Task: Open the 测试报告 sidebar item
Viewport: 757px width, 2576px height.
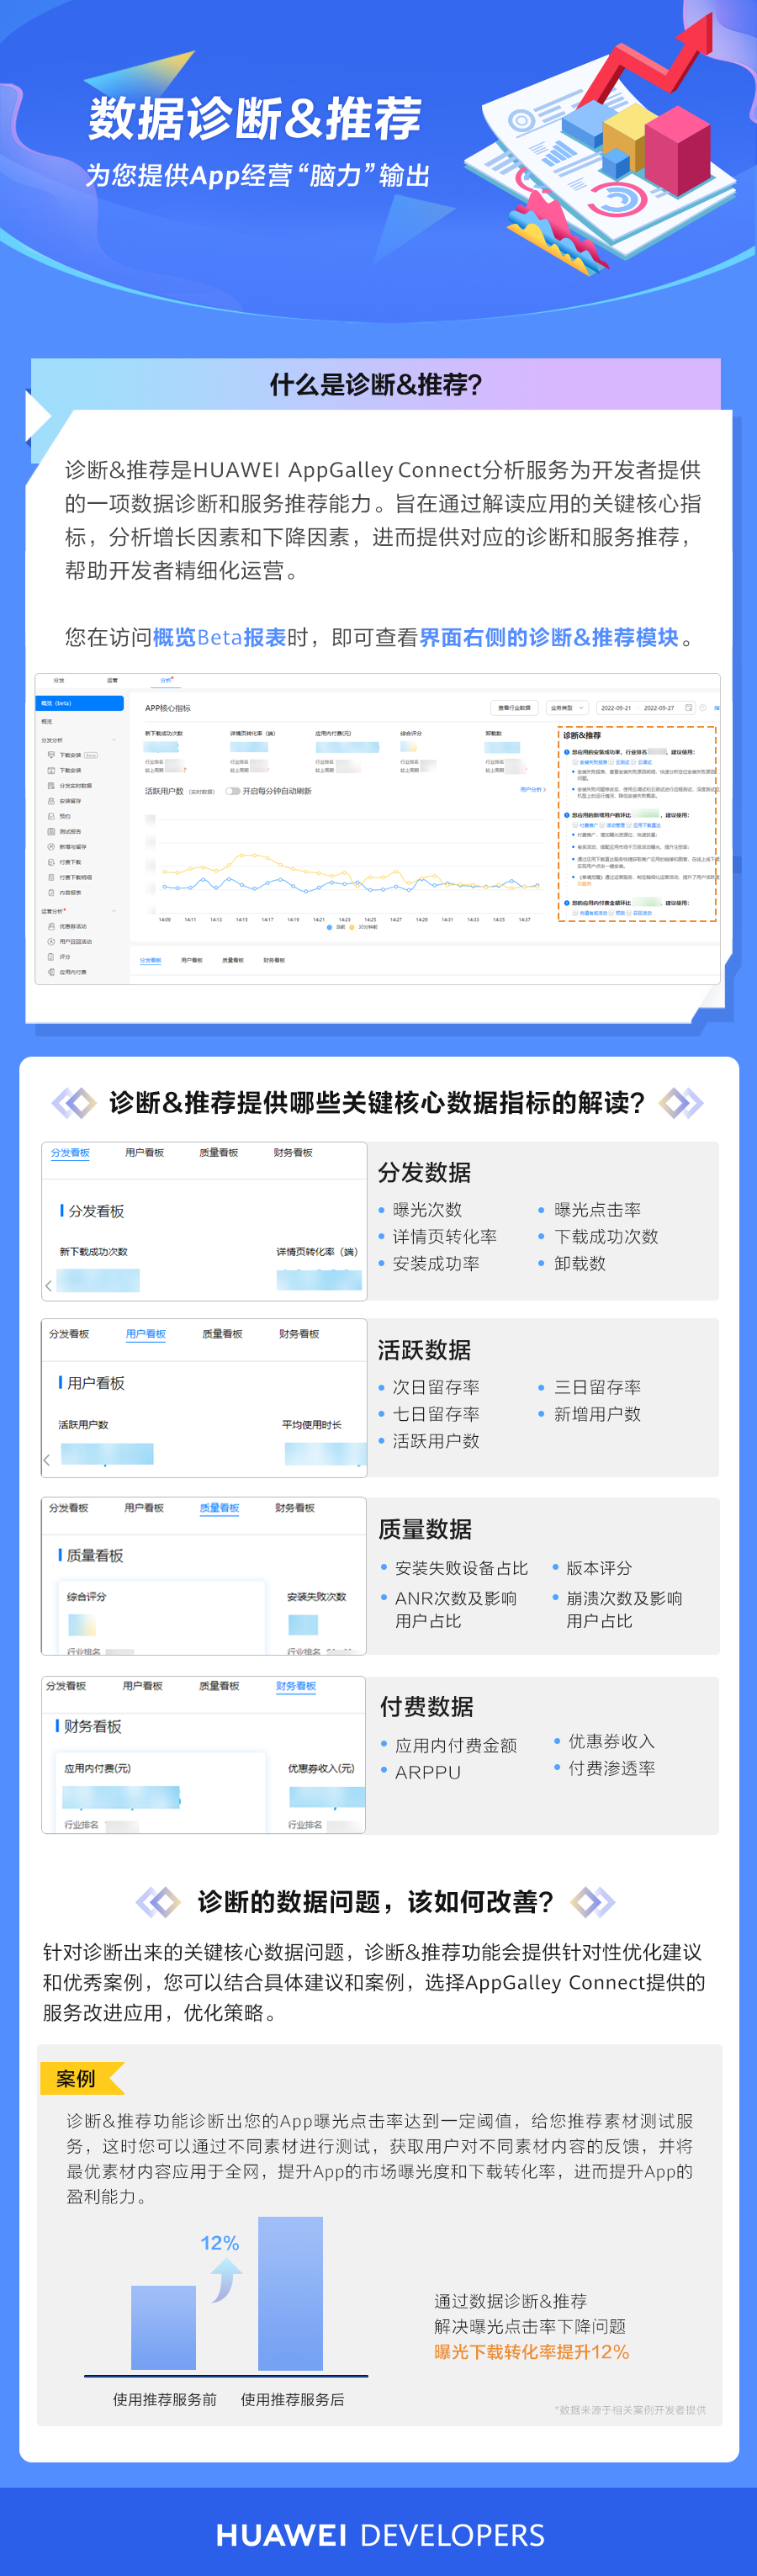Action: [65, 832]
